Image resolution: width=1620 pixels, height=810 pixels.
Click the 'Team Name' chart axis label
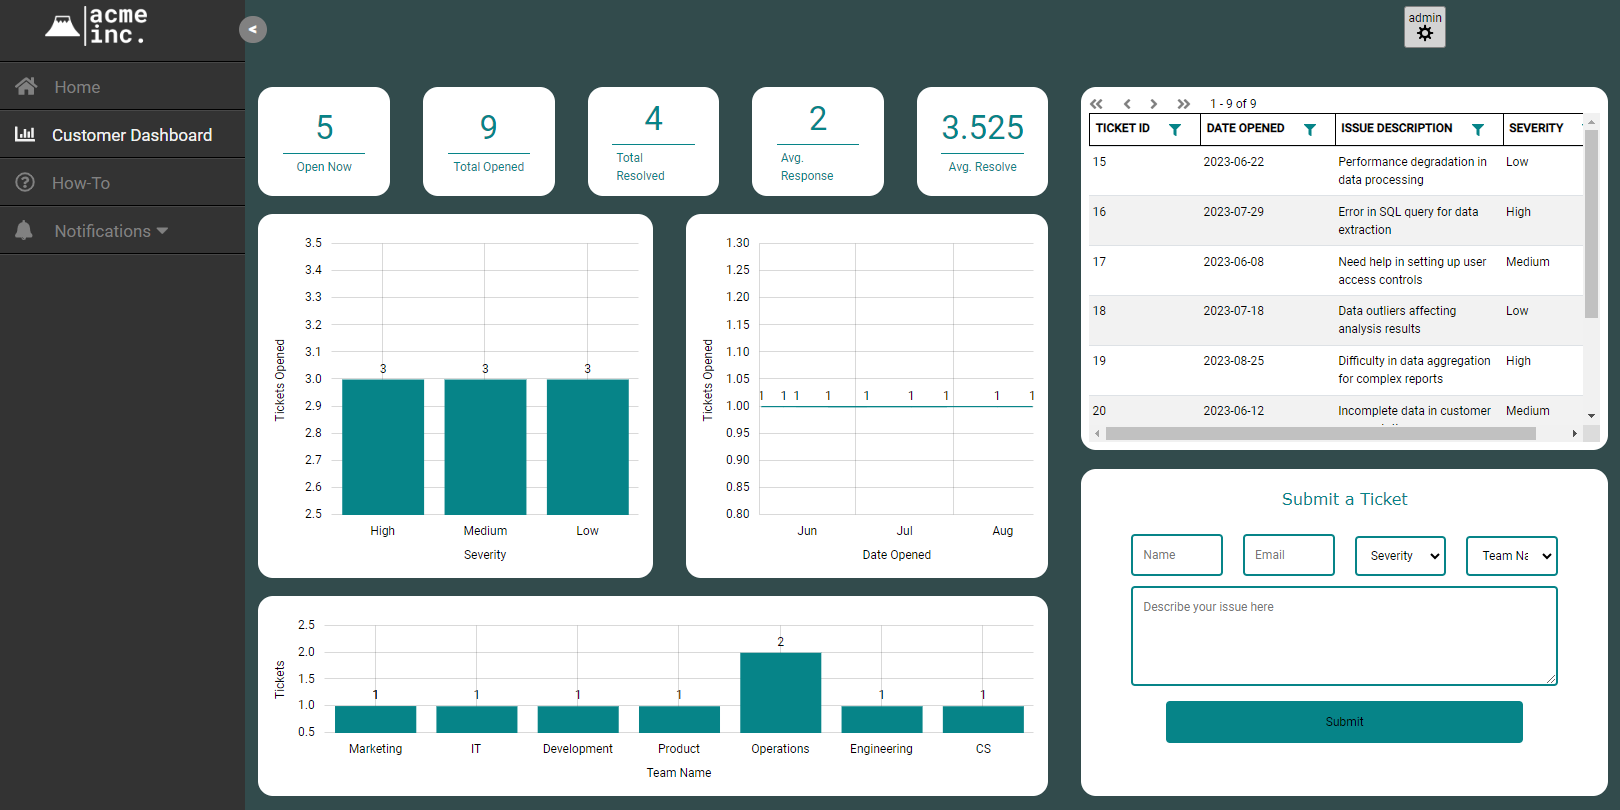(679, 773)
